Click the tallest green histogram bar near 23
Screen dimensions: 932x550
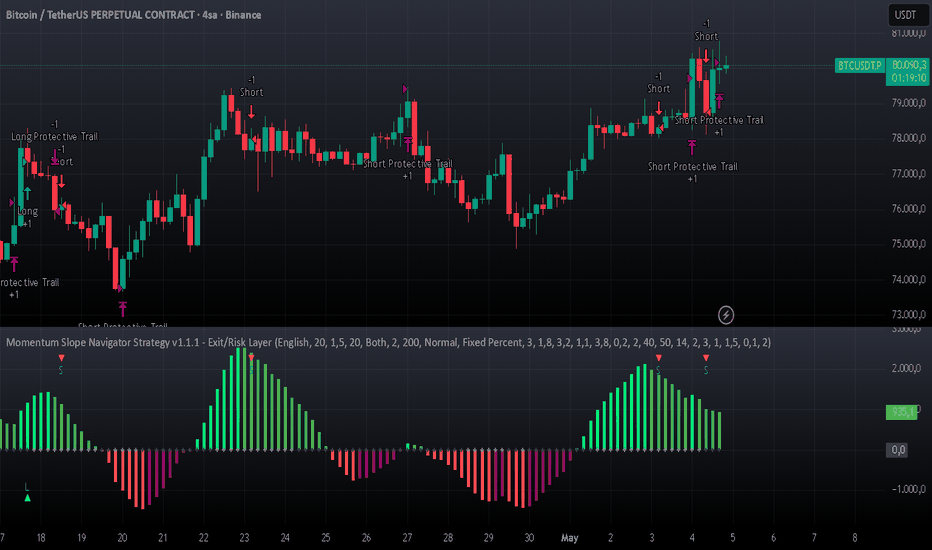click(x=238, y=398)
